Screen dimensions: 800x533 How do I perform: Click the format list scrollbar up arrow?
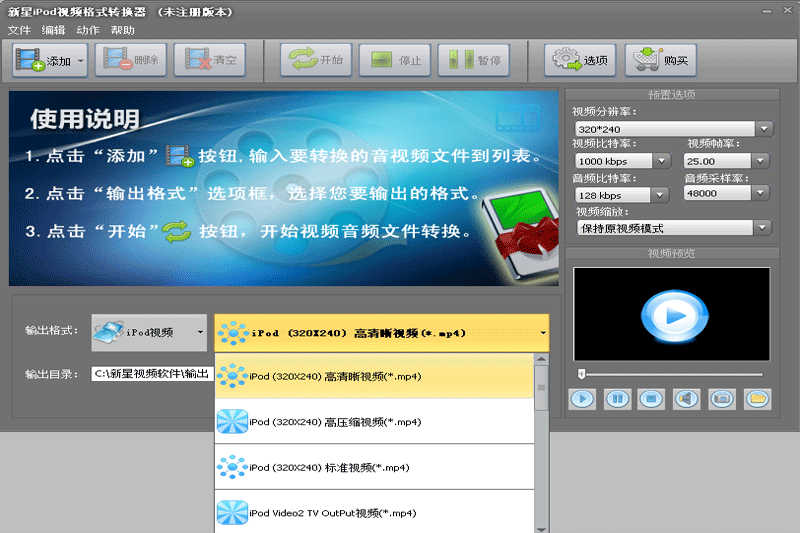(x=541, y=359)
